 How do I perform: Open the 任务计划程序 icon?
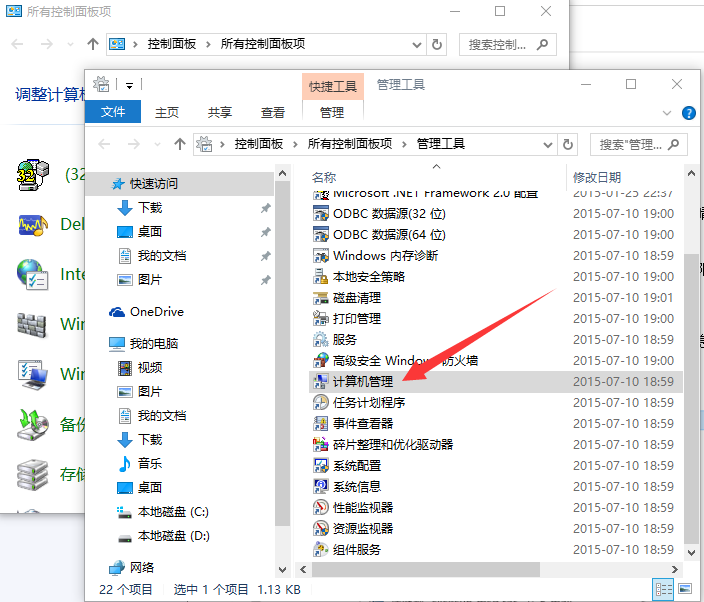click(321, 402)
